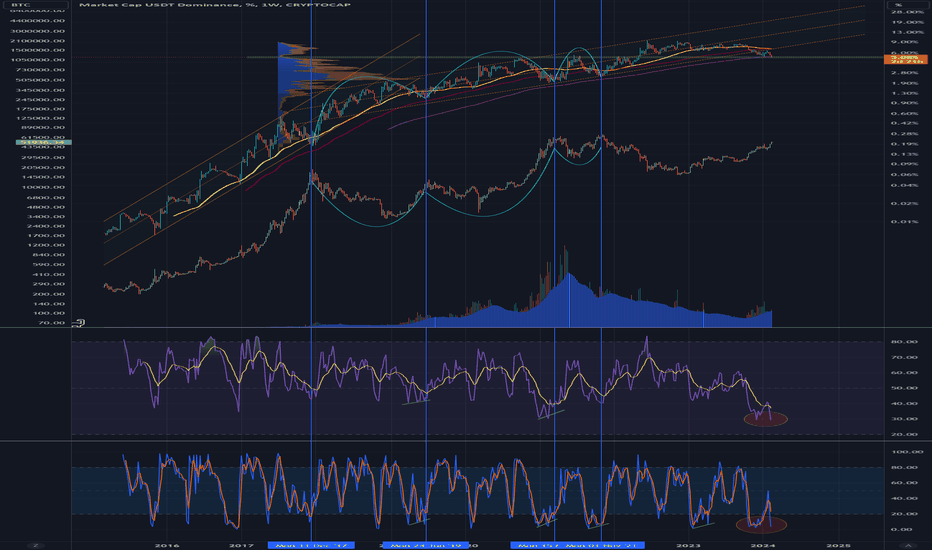Click the 0.06% scale value
Image resolution: width=932 pixels, height=550 pixels.
click(x=905, y=175)
